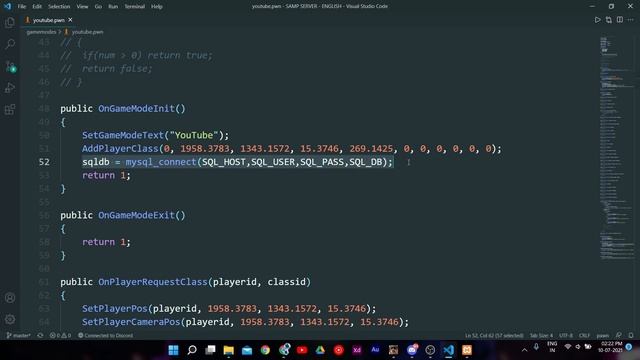Click the Synchronize Changes icon
The height and width of the screenshot is (360, 640).
click(x=40, y=336)
